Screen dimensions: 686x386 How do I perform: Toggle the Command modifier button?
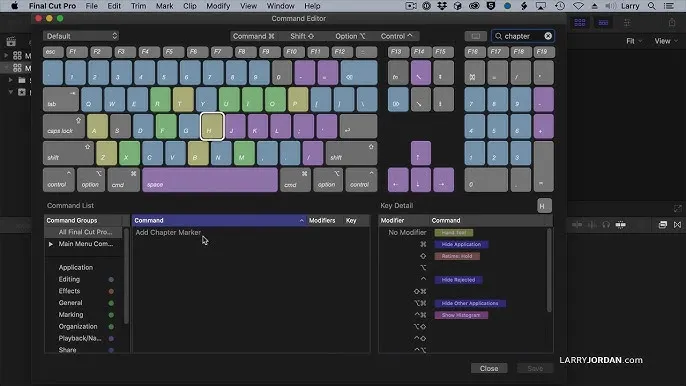[x=253, y=36]
